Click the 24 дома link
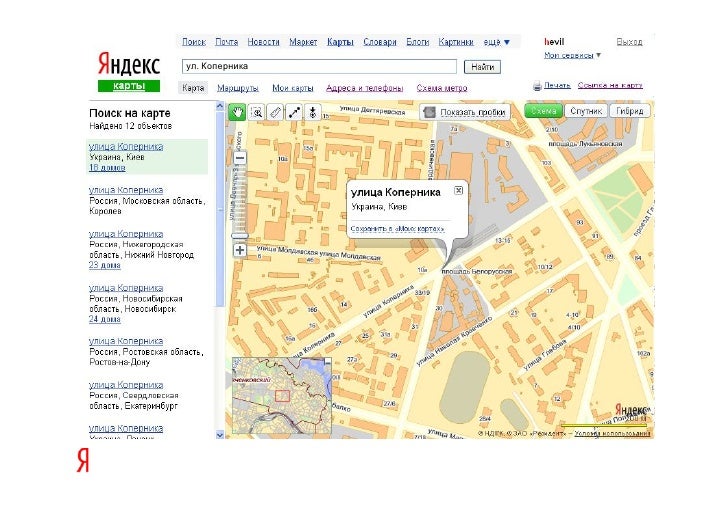728x514 pixels. (x=104, y=319)
